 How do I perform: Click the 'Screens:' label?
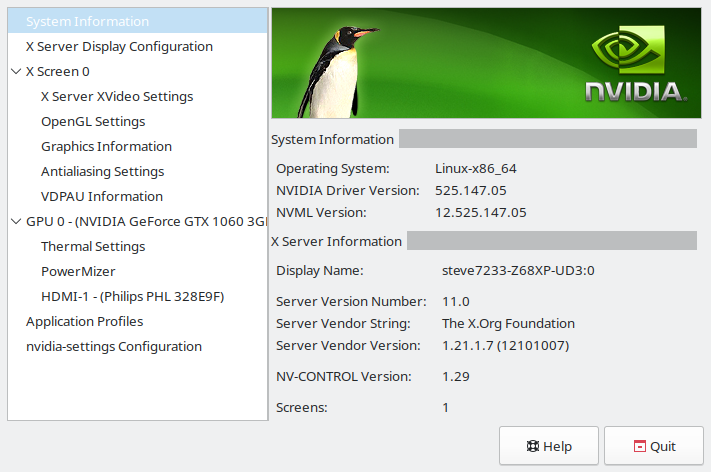click(x=302, y=408)
